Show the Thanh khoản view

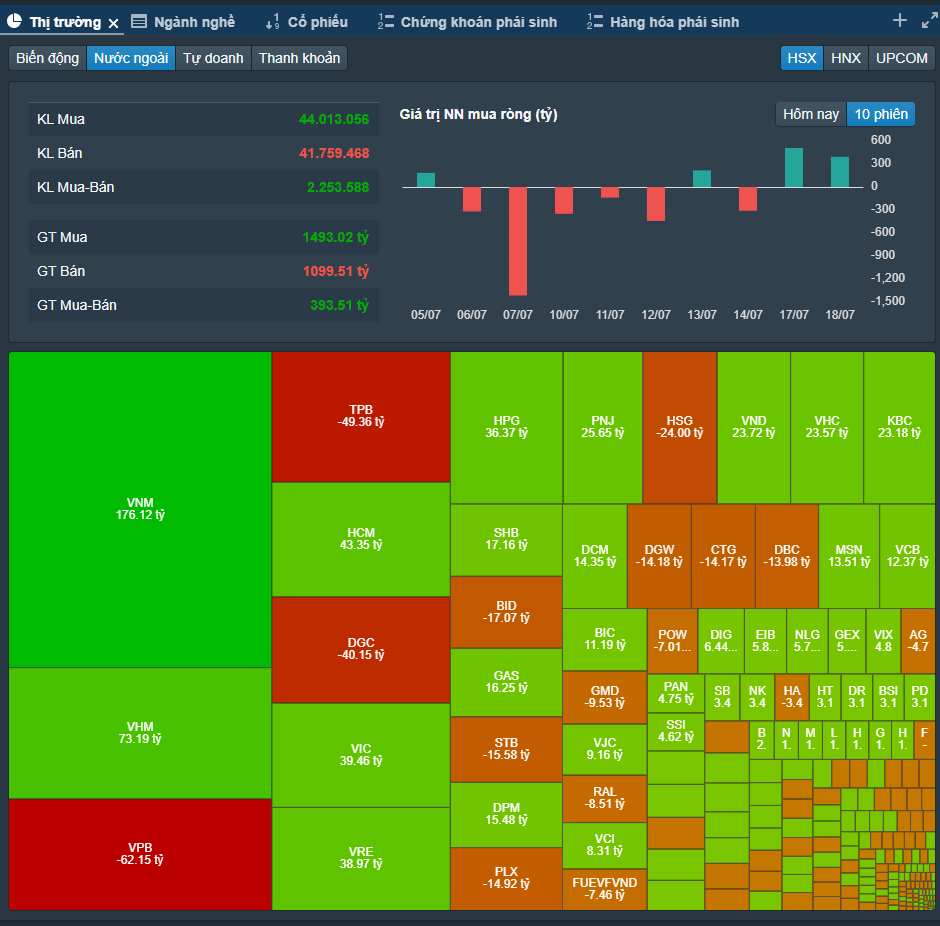pyautogui.click(x=299, y=58)
